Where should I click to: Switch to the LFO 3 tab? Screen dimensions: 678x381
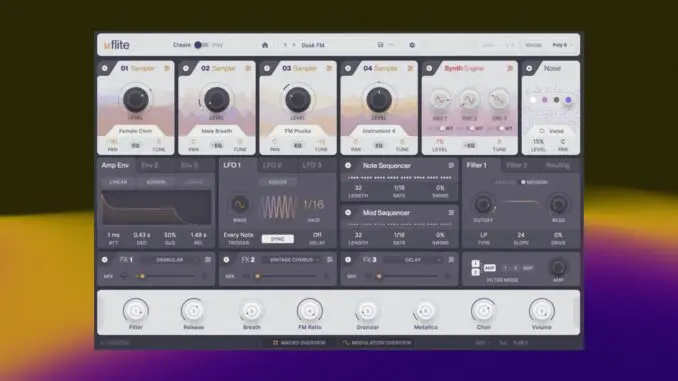coord(312,165)
